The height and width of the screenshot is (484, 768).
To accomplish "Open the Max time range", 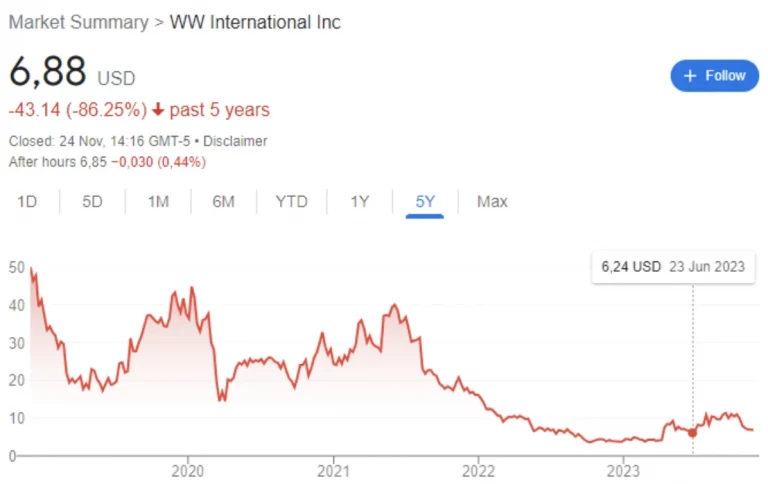I will pos(492,201).
